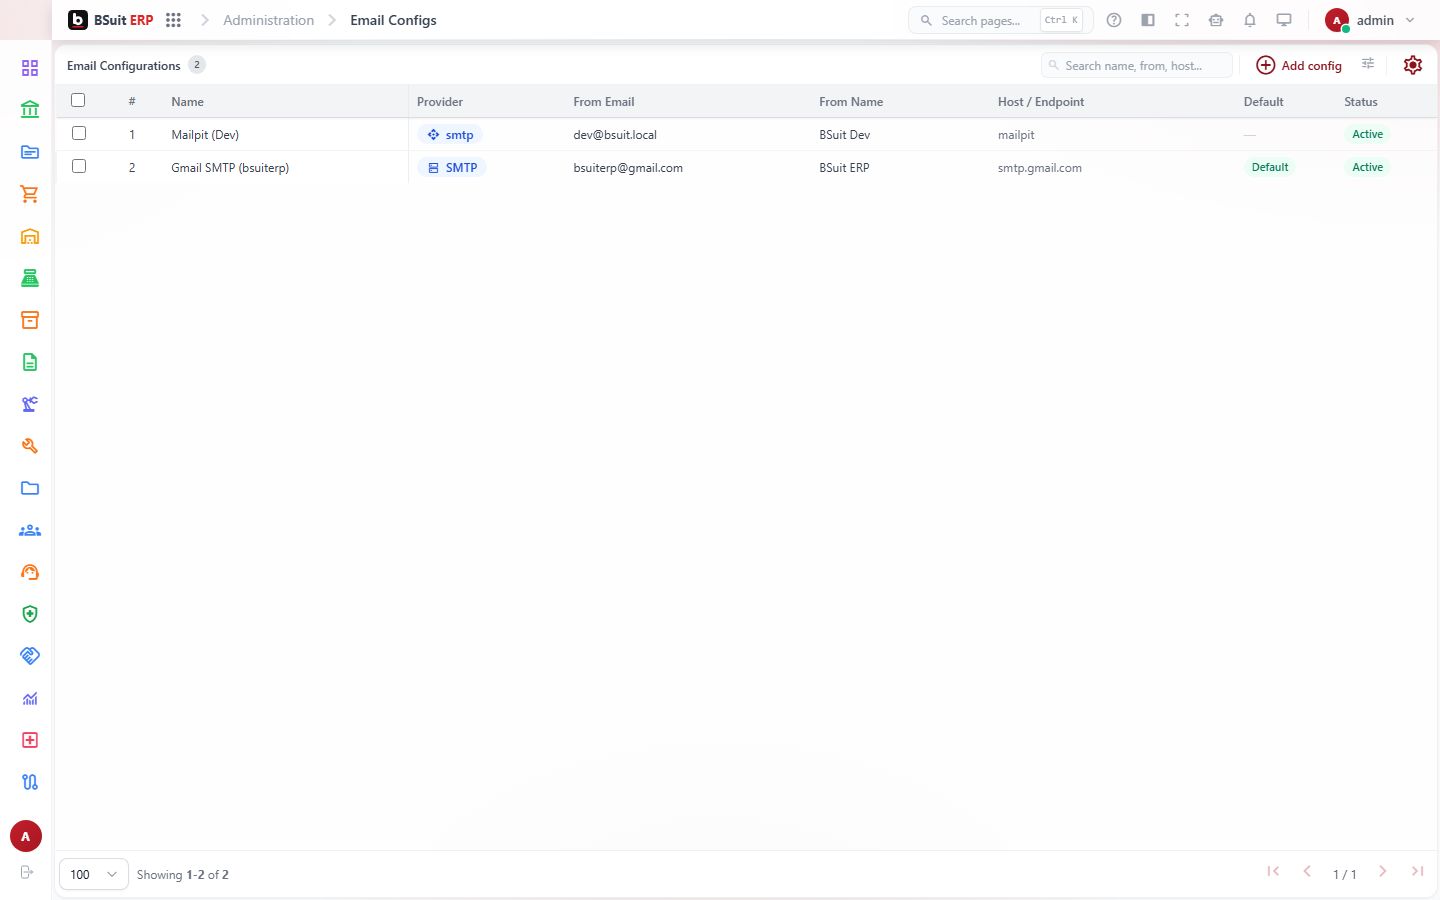The width and height of the screenshot is (1440, 900).
Task: Open the table filter sliders icon
Action: click(1368, 64)
